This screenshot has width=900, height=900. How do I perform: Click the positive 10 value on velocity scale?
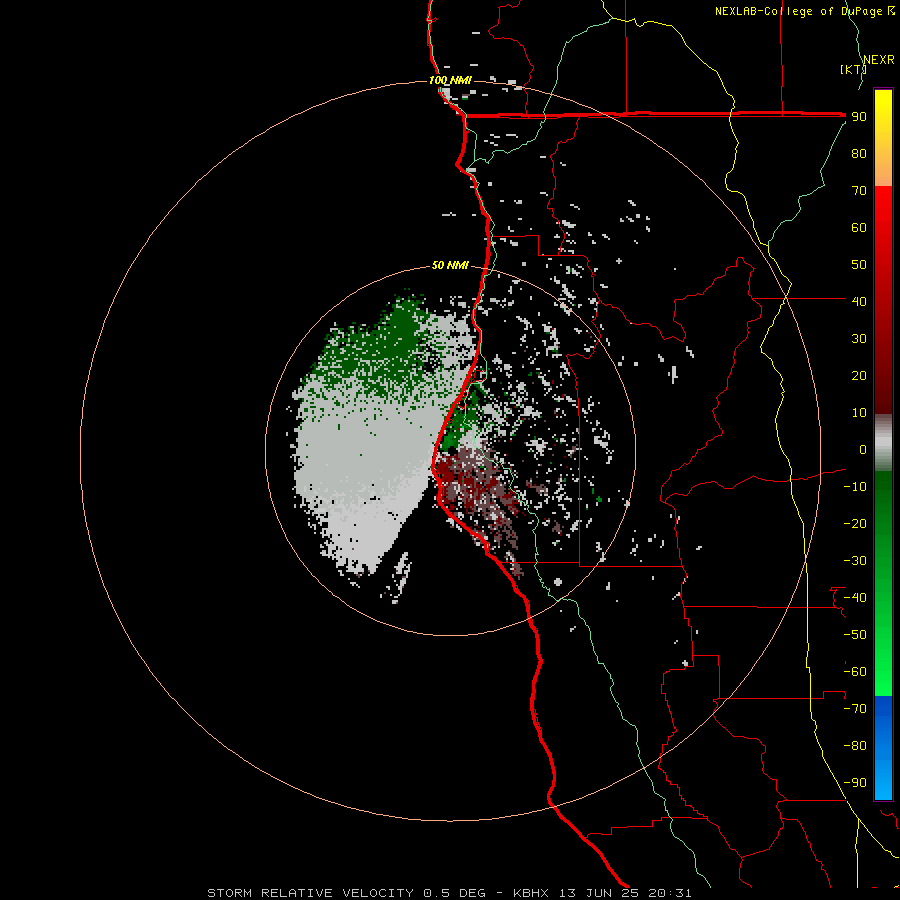(x=859, y=413)
